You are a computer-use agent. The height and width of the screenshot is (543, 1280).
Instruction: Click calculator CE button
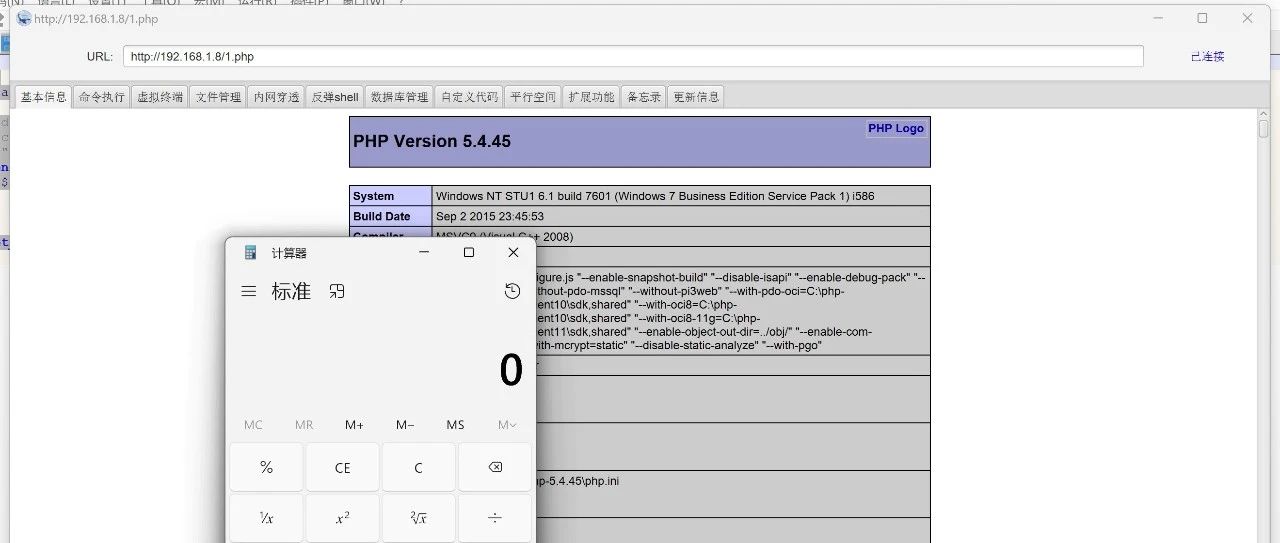342,467
